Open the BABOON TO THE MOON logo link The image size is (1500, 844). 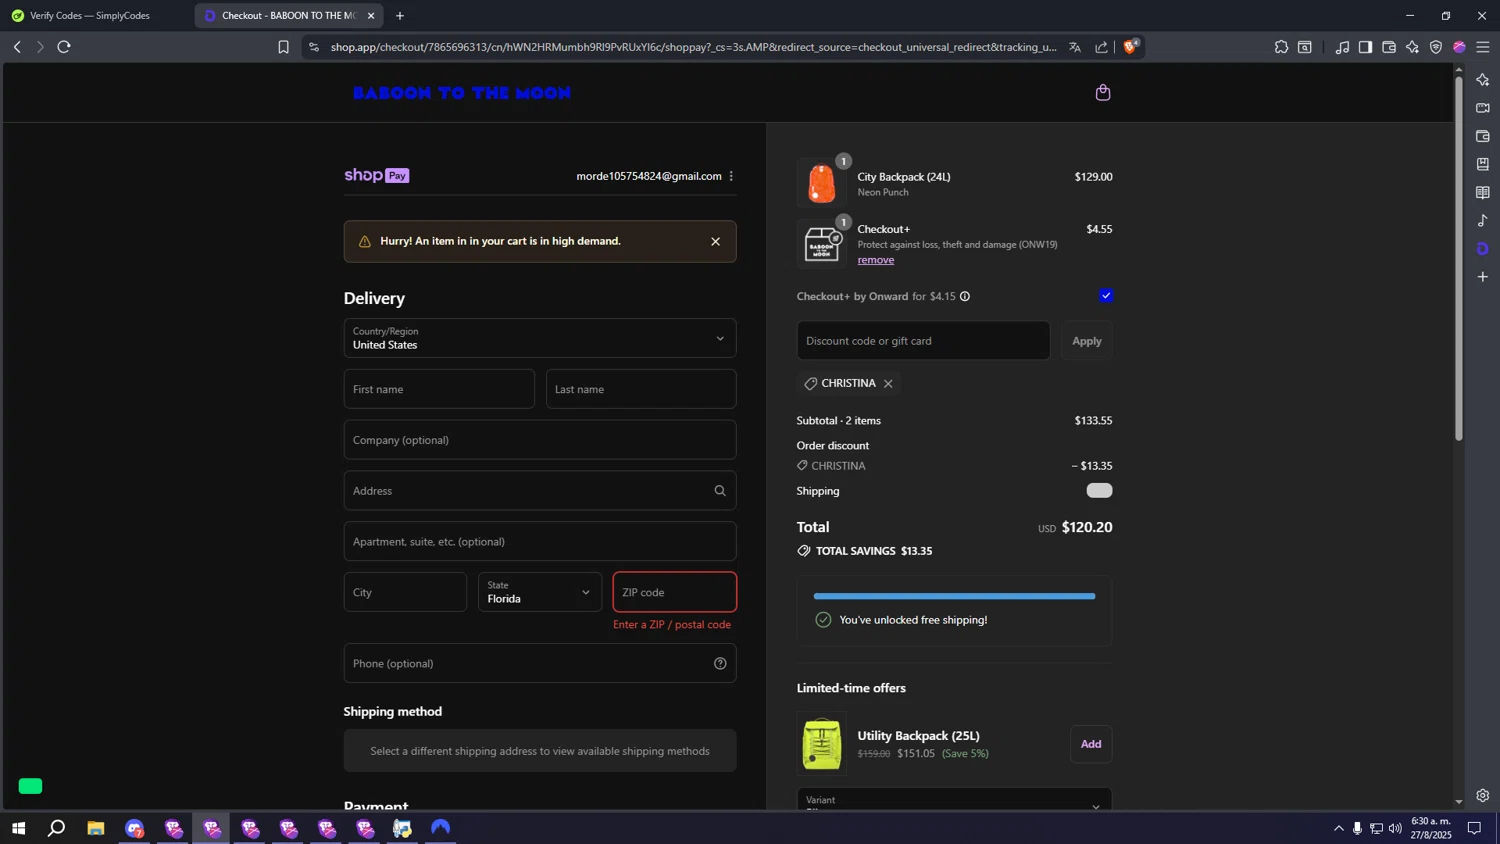(x=462, y=93)
